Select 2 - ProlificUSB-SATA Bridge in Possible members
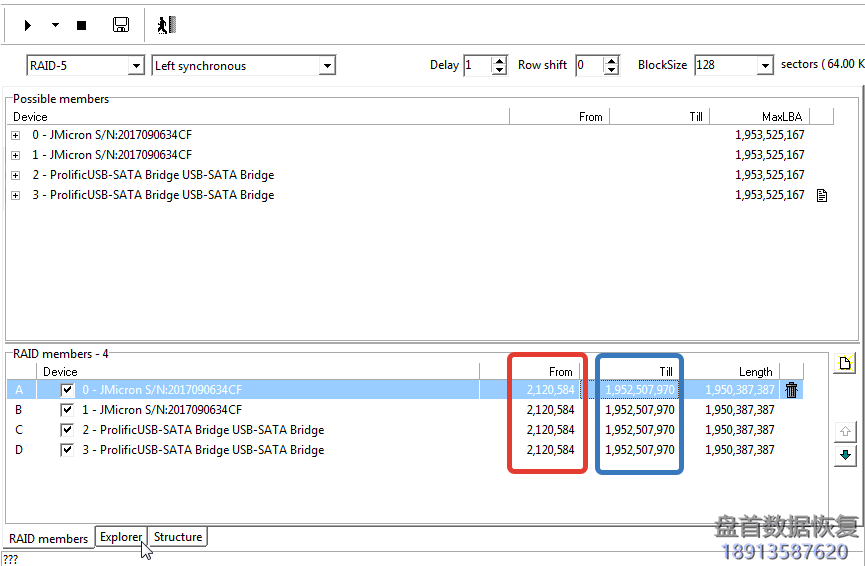This screenshot has height=566, width=865. [x=153, y=175]
